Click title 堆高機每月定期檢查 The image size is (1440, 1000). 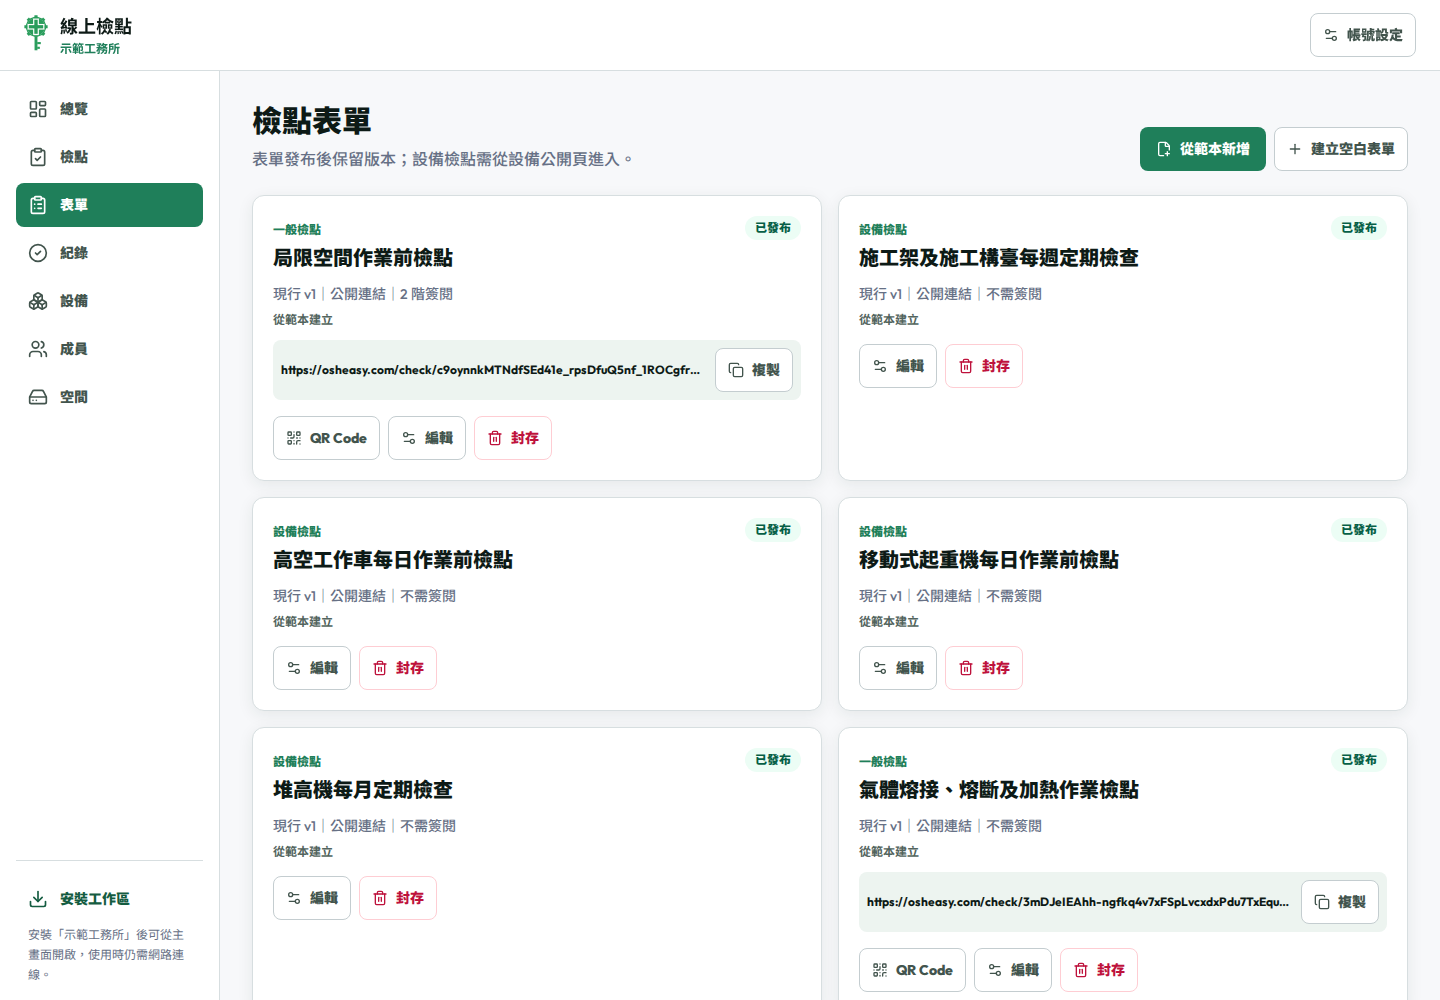coord(363,790)
